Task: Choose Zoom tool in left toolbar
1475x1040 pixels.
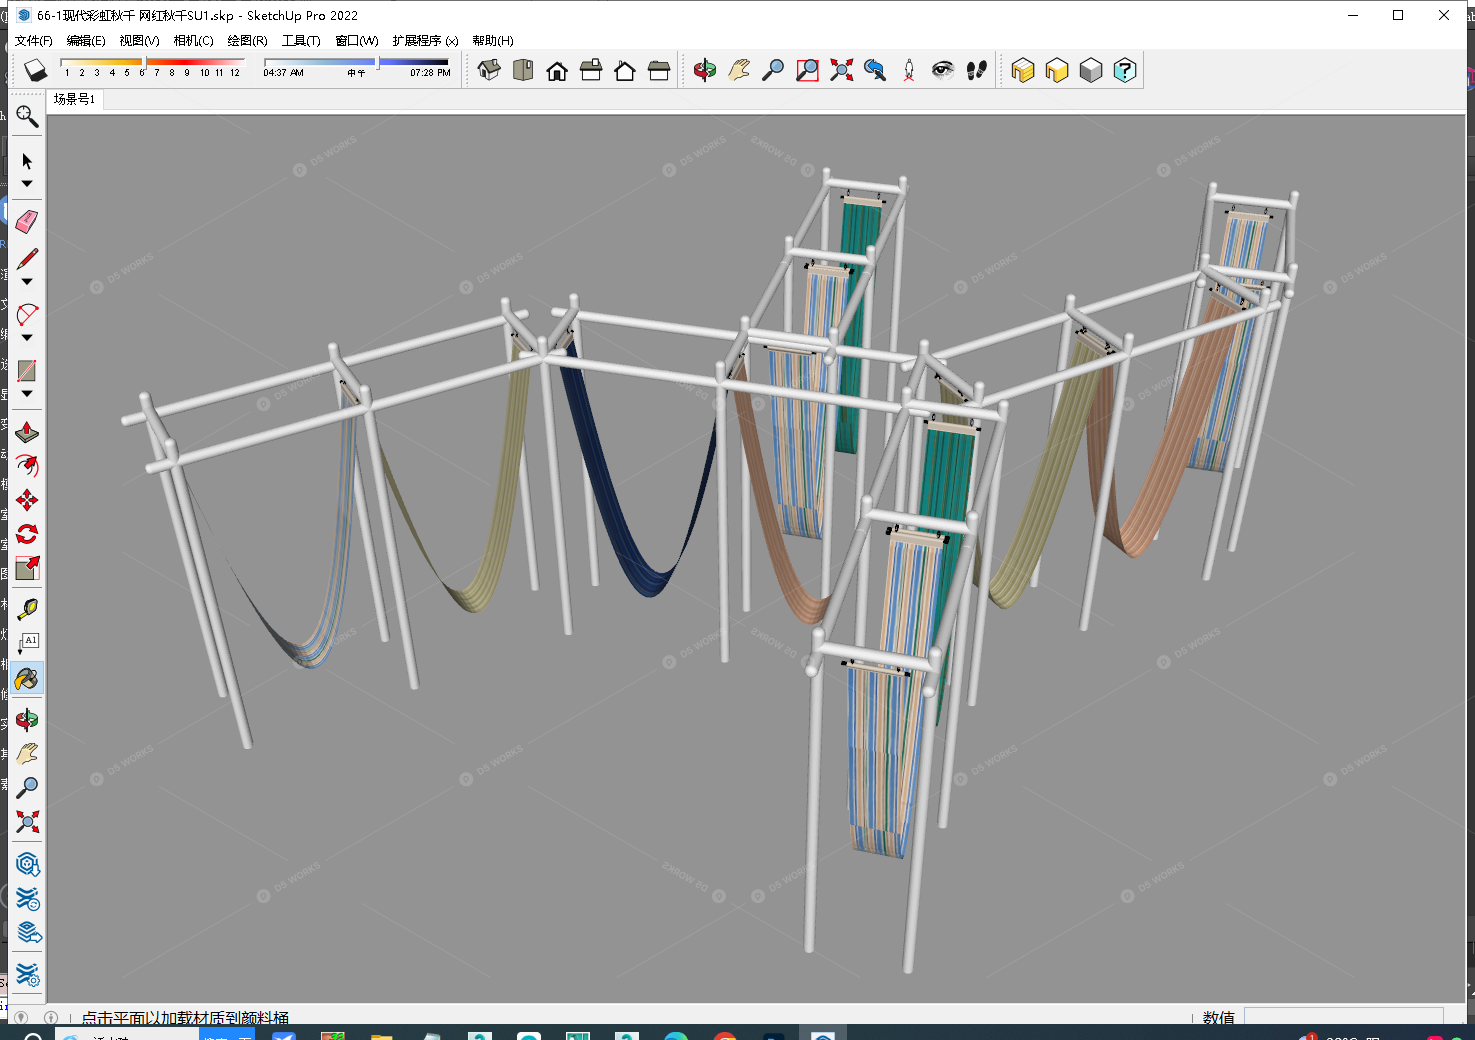Action: (27, 787)
